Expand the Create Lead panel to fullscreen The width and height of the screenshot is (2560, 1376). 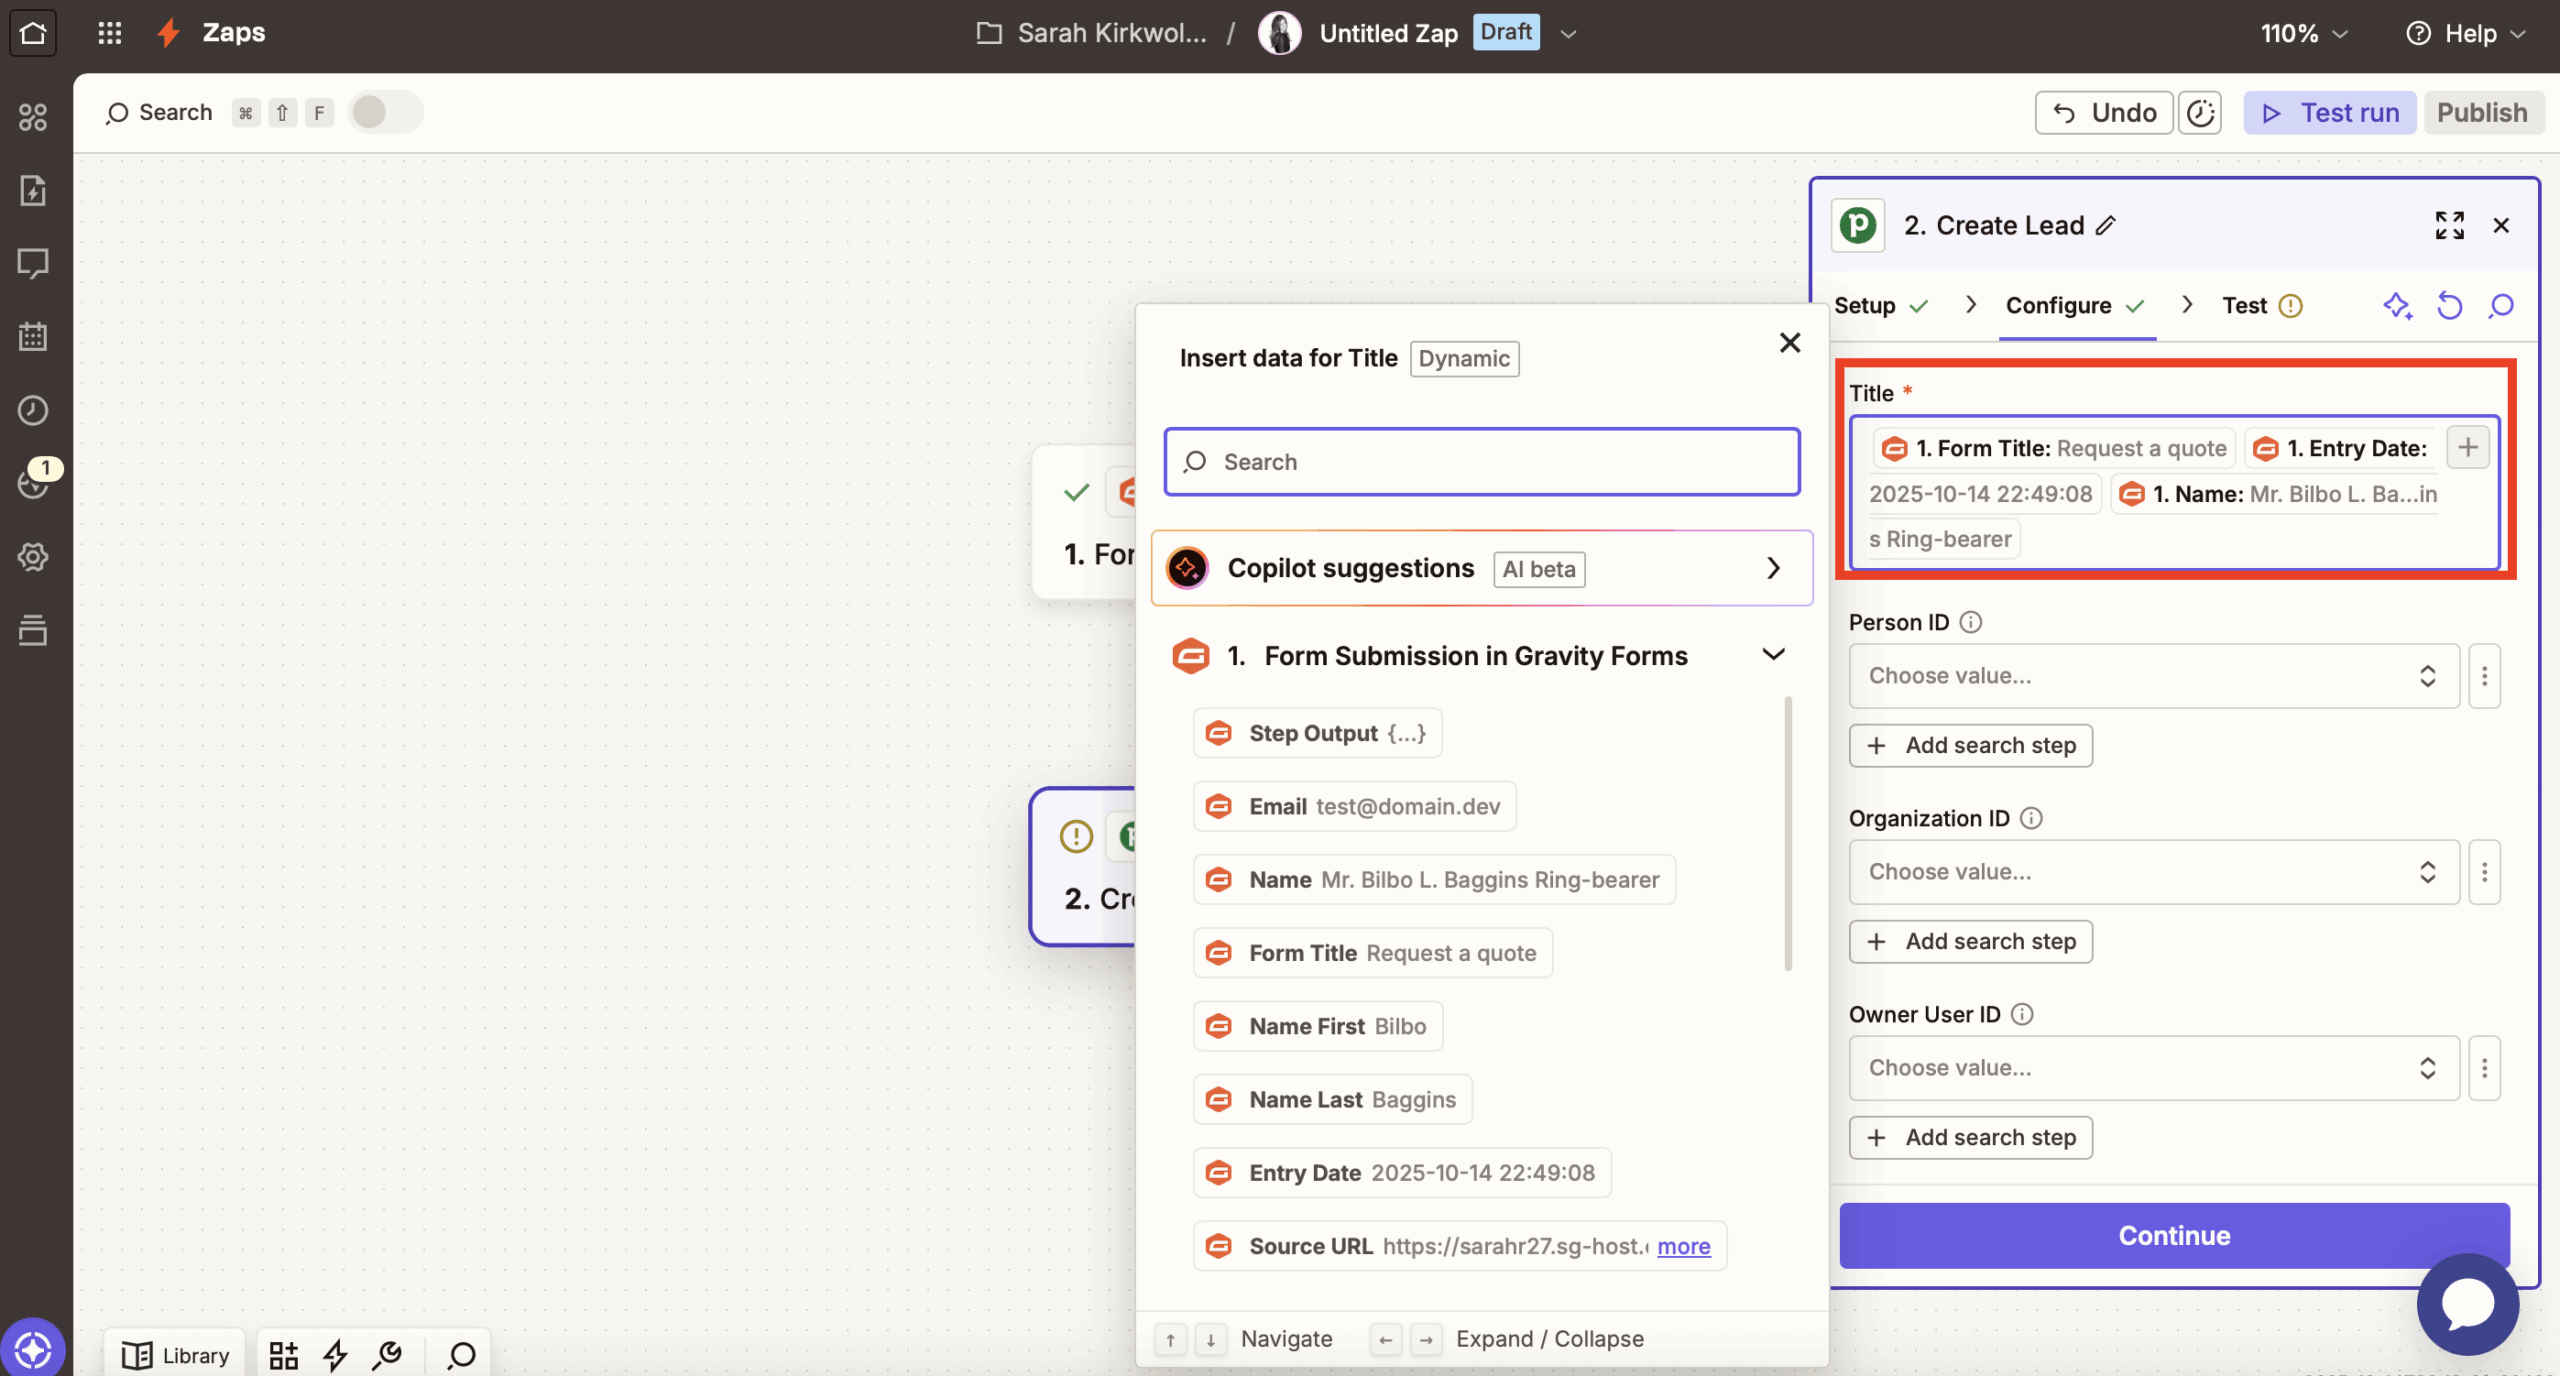coord(2449,225)
